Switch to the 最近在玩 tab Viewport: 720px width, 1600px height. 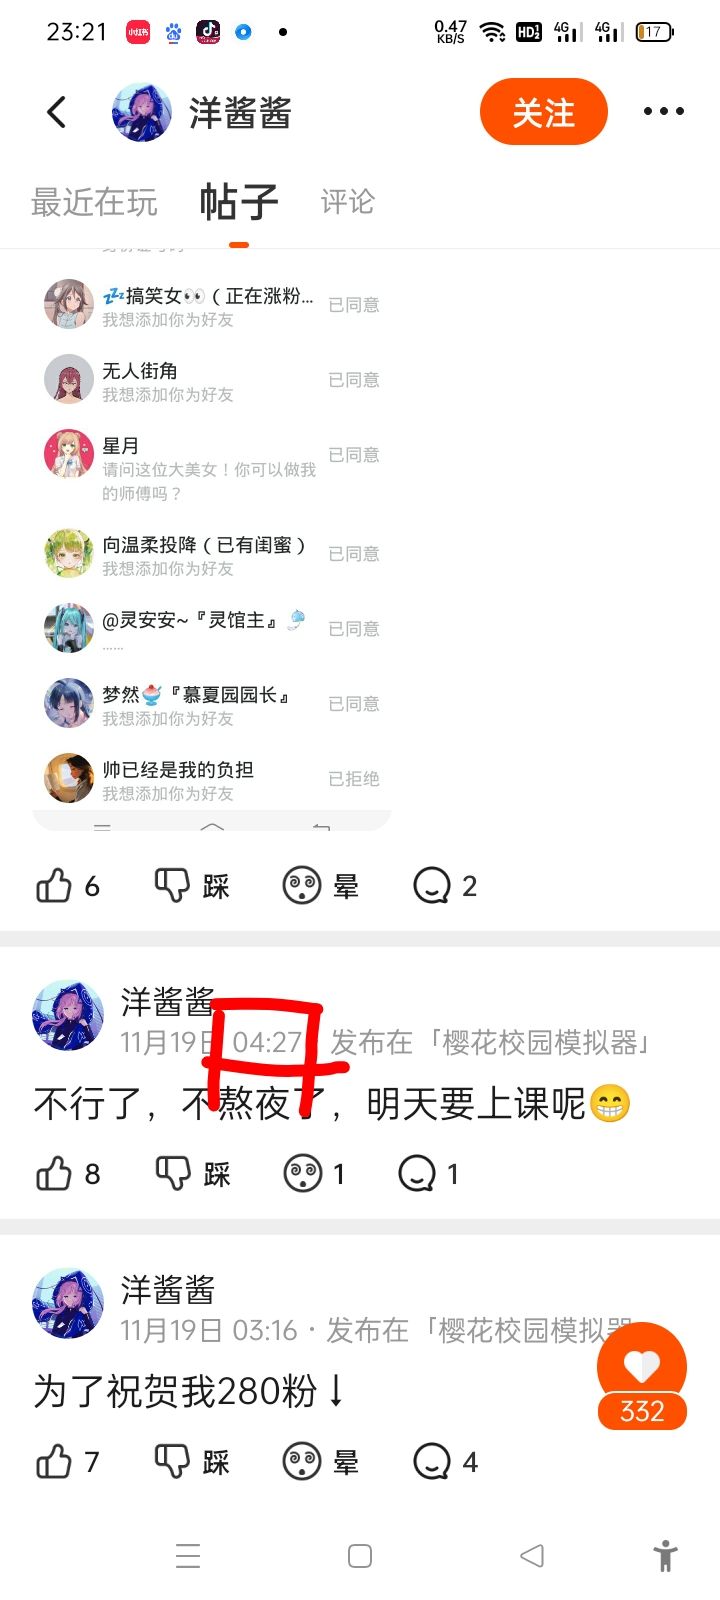pos(94,202)
